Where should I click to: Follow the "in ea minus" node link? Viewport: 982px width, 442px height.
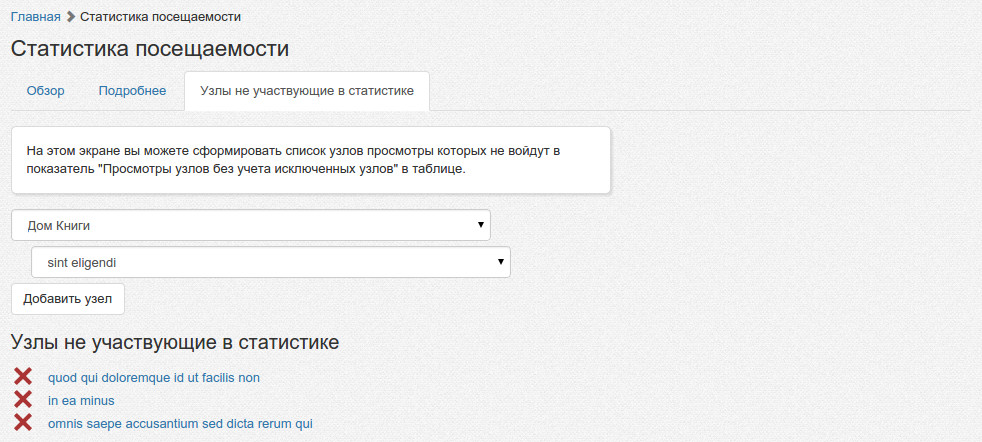(81, 401)
